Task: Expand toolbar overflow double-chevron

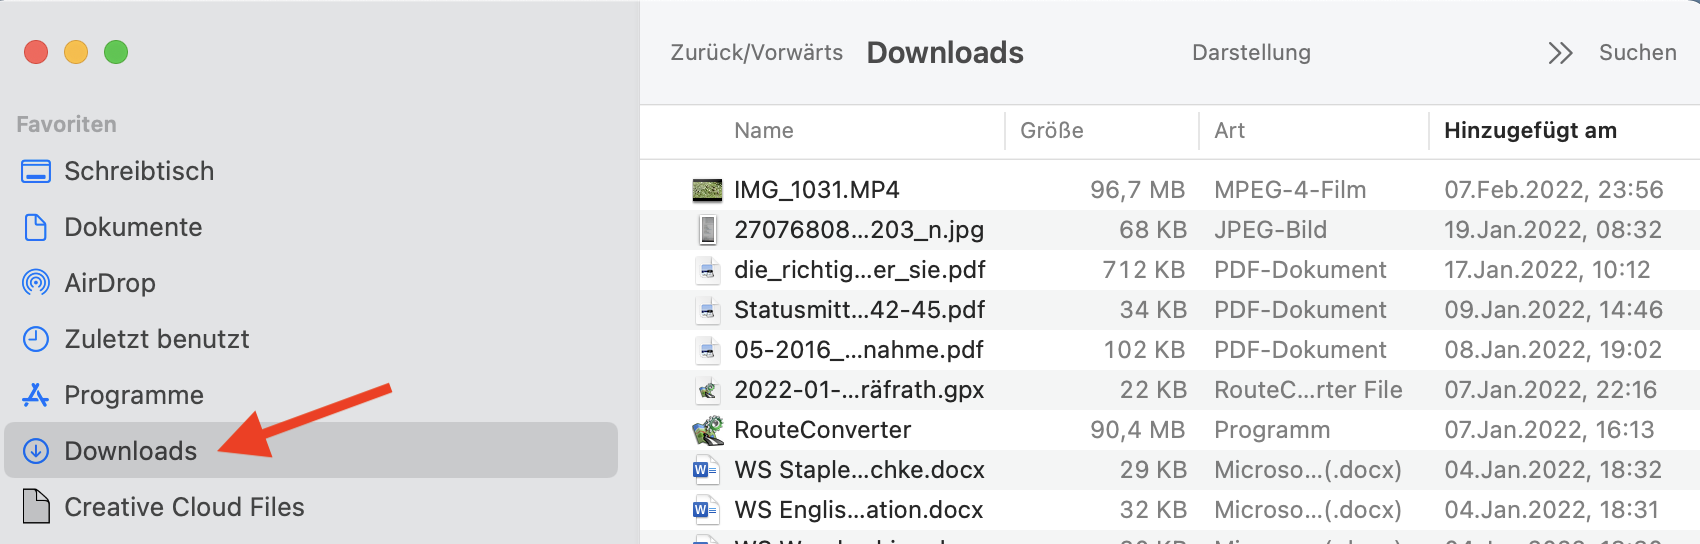Action: [1560, 53]
